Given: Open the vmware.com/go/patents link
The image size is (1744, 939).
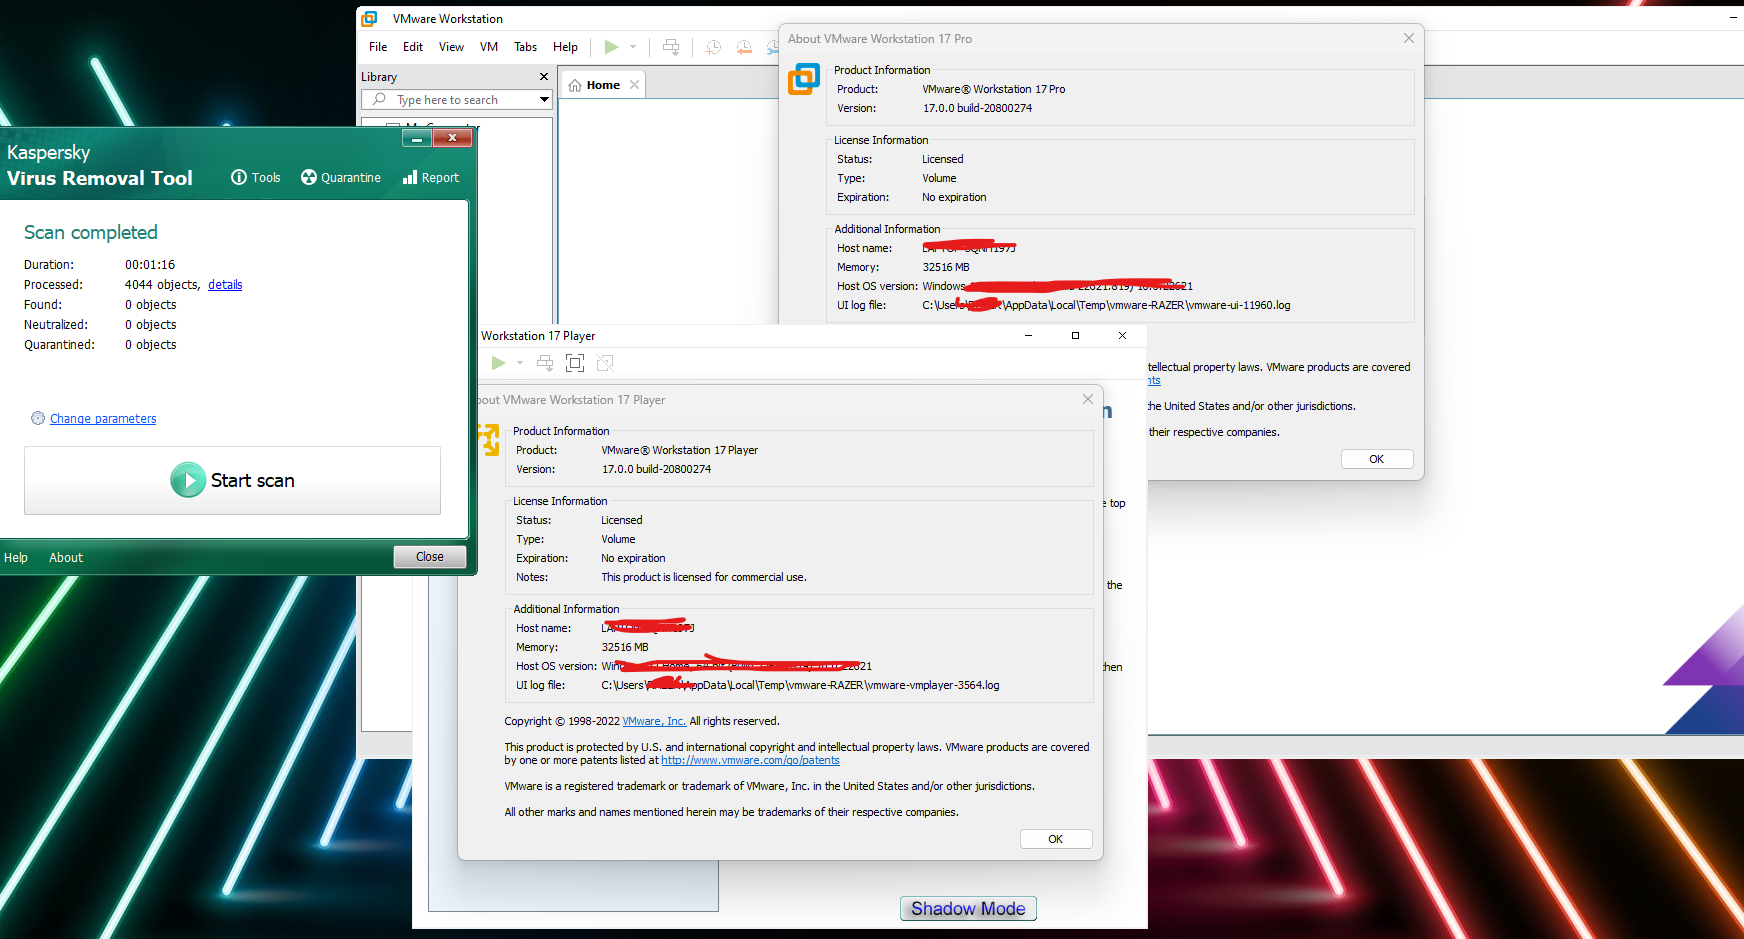Looking at the screenshot, I should coord(750,760).
